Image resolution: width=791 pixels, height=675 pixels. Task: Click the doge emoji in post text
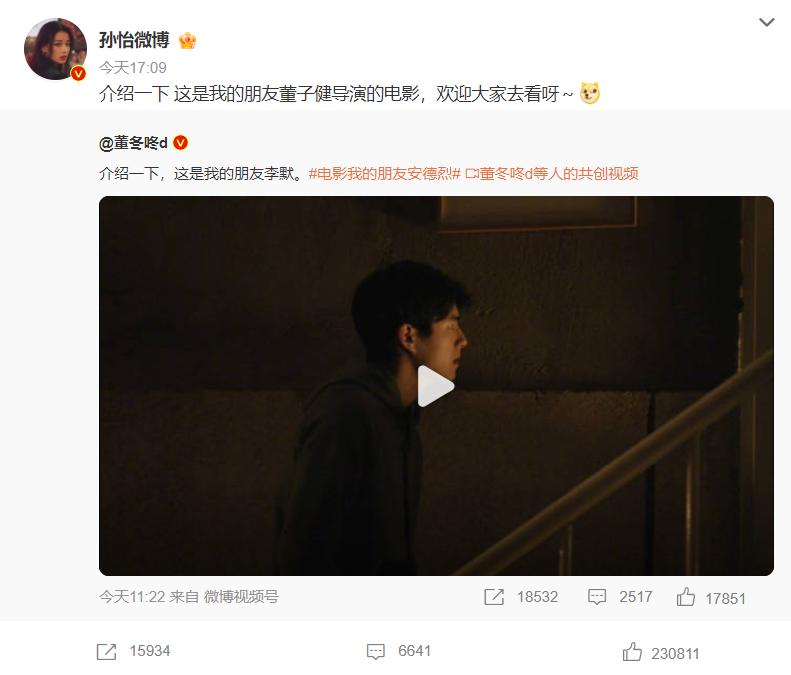tap(590, 93)
